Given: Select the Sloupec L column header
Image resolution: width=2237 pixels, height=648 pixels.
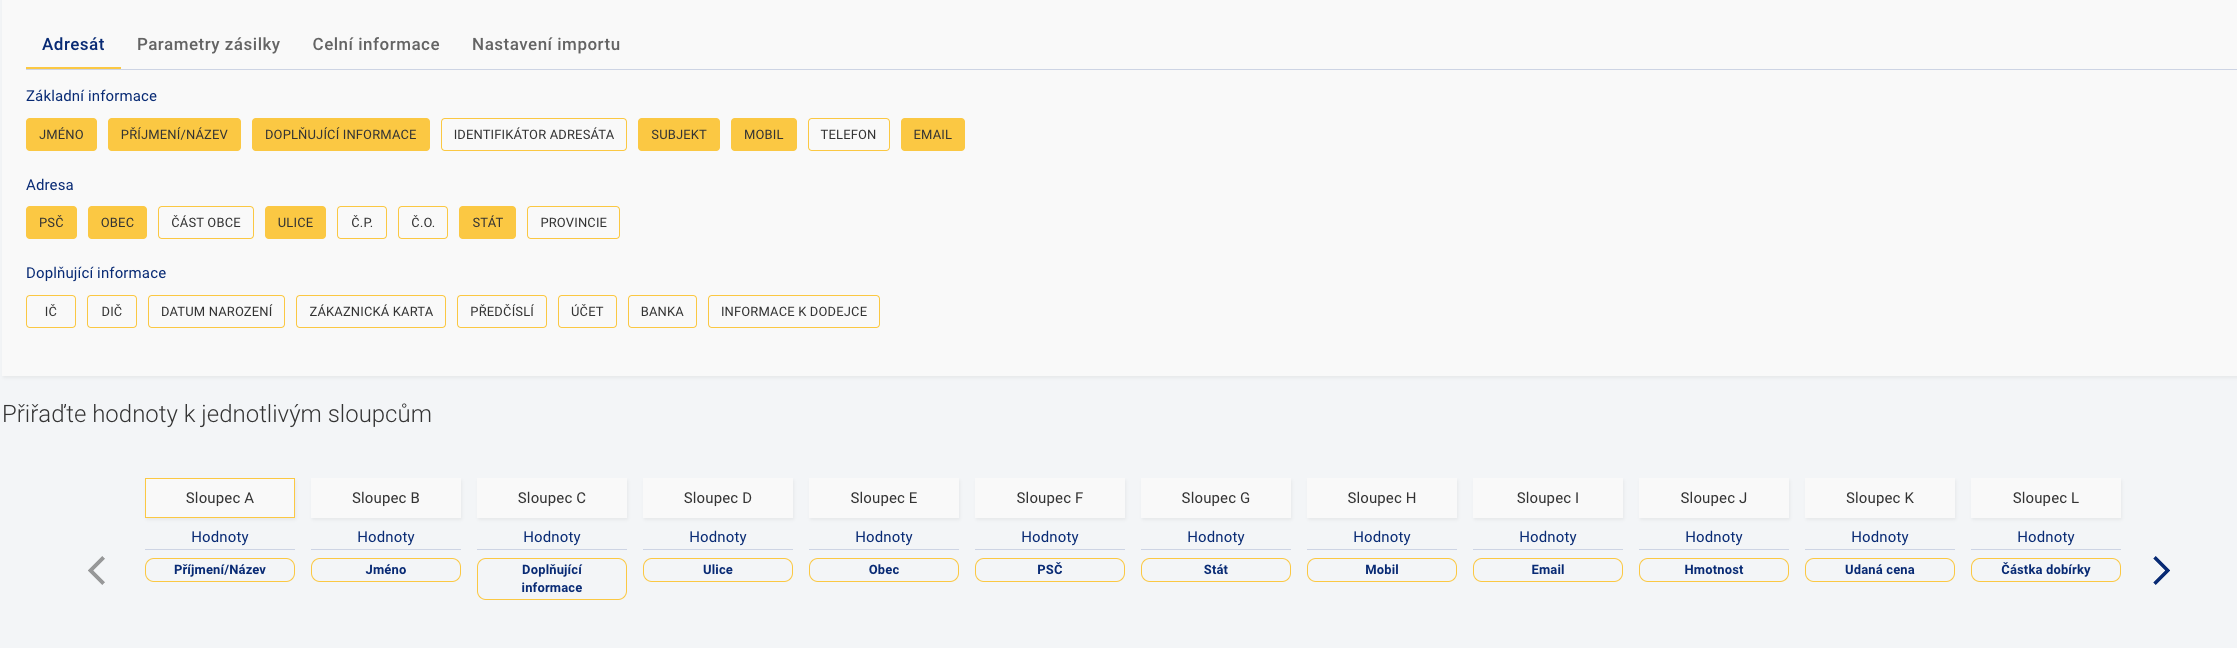Looking at the screenshot, I should coord(2046,498).
